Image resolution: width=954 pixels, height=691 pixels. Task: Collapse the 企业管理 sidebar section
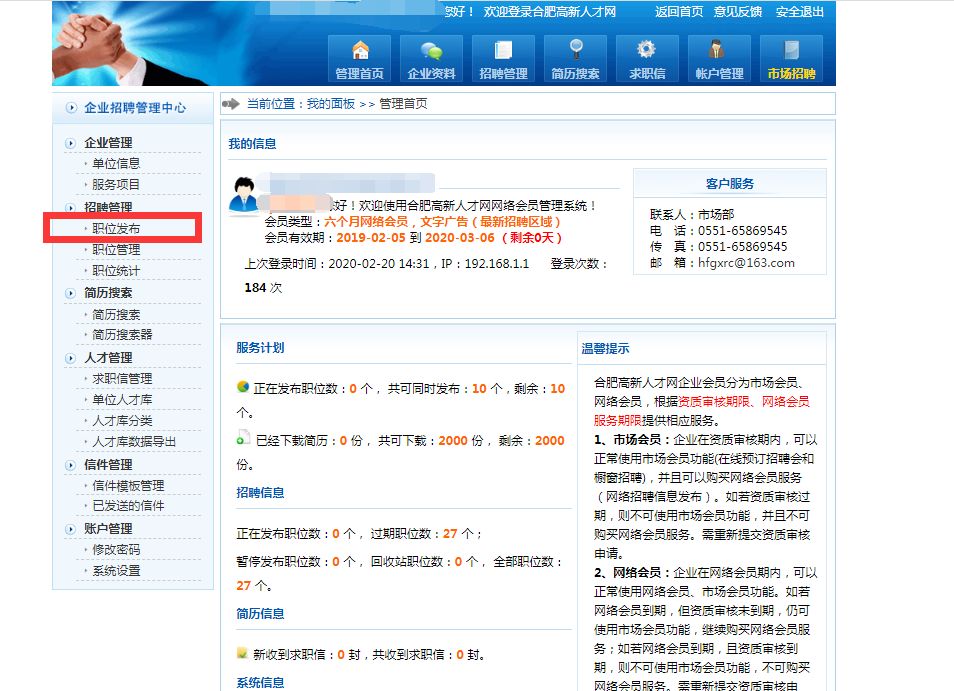tap(107, 143)
